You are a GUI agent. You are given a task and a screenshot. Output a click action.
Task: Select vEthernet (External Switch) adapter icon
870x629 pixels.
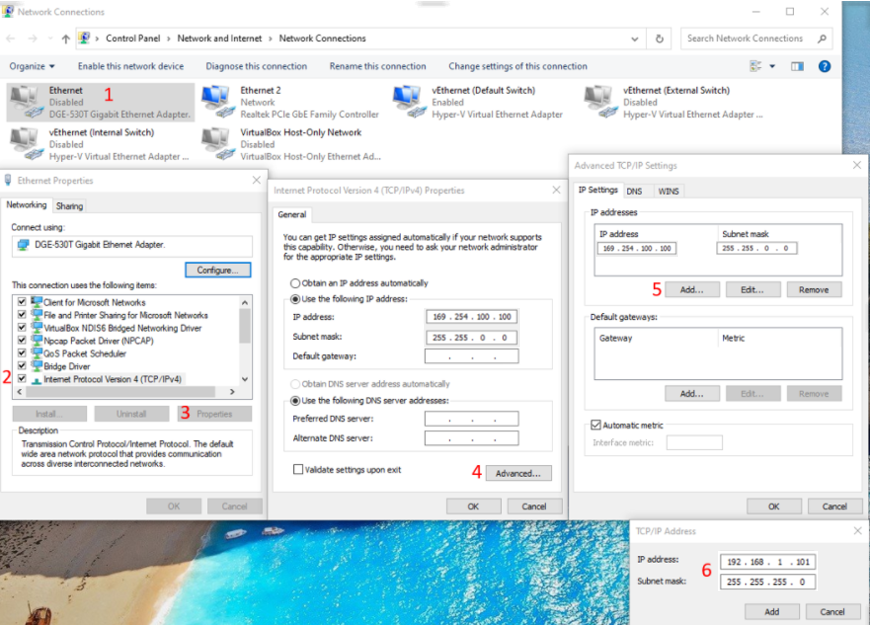(x=599, y=102)
